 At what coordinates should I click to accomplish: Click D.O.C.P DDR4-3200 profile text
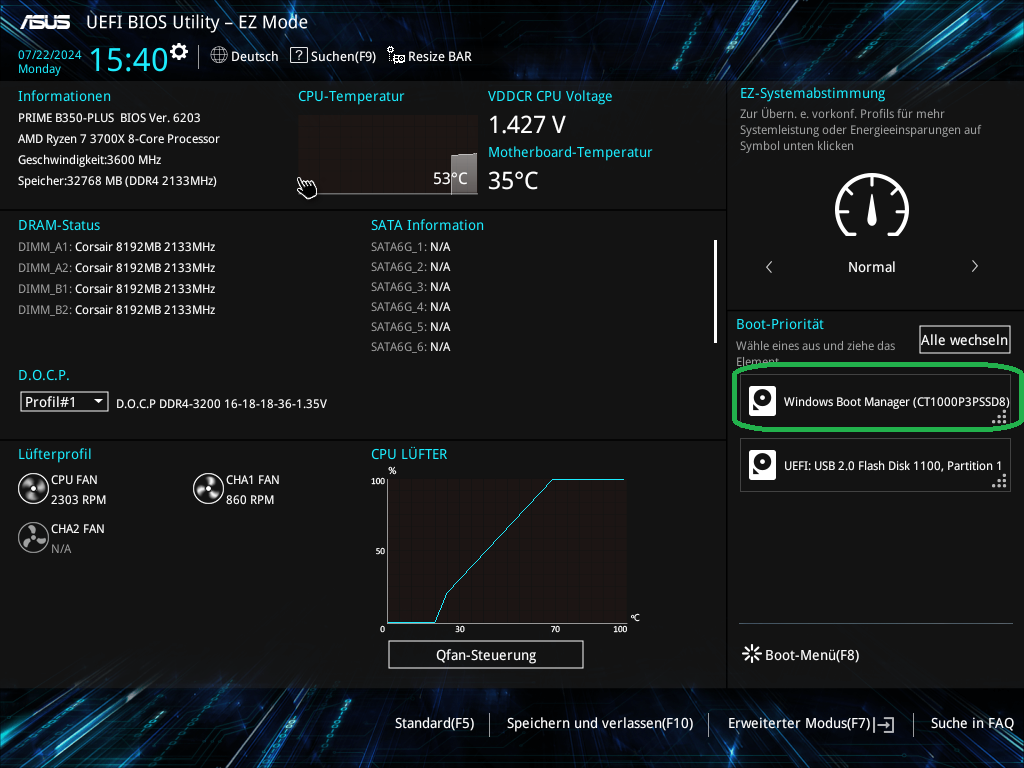[221, 404]
